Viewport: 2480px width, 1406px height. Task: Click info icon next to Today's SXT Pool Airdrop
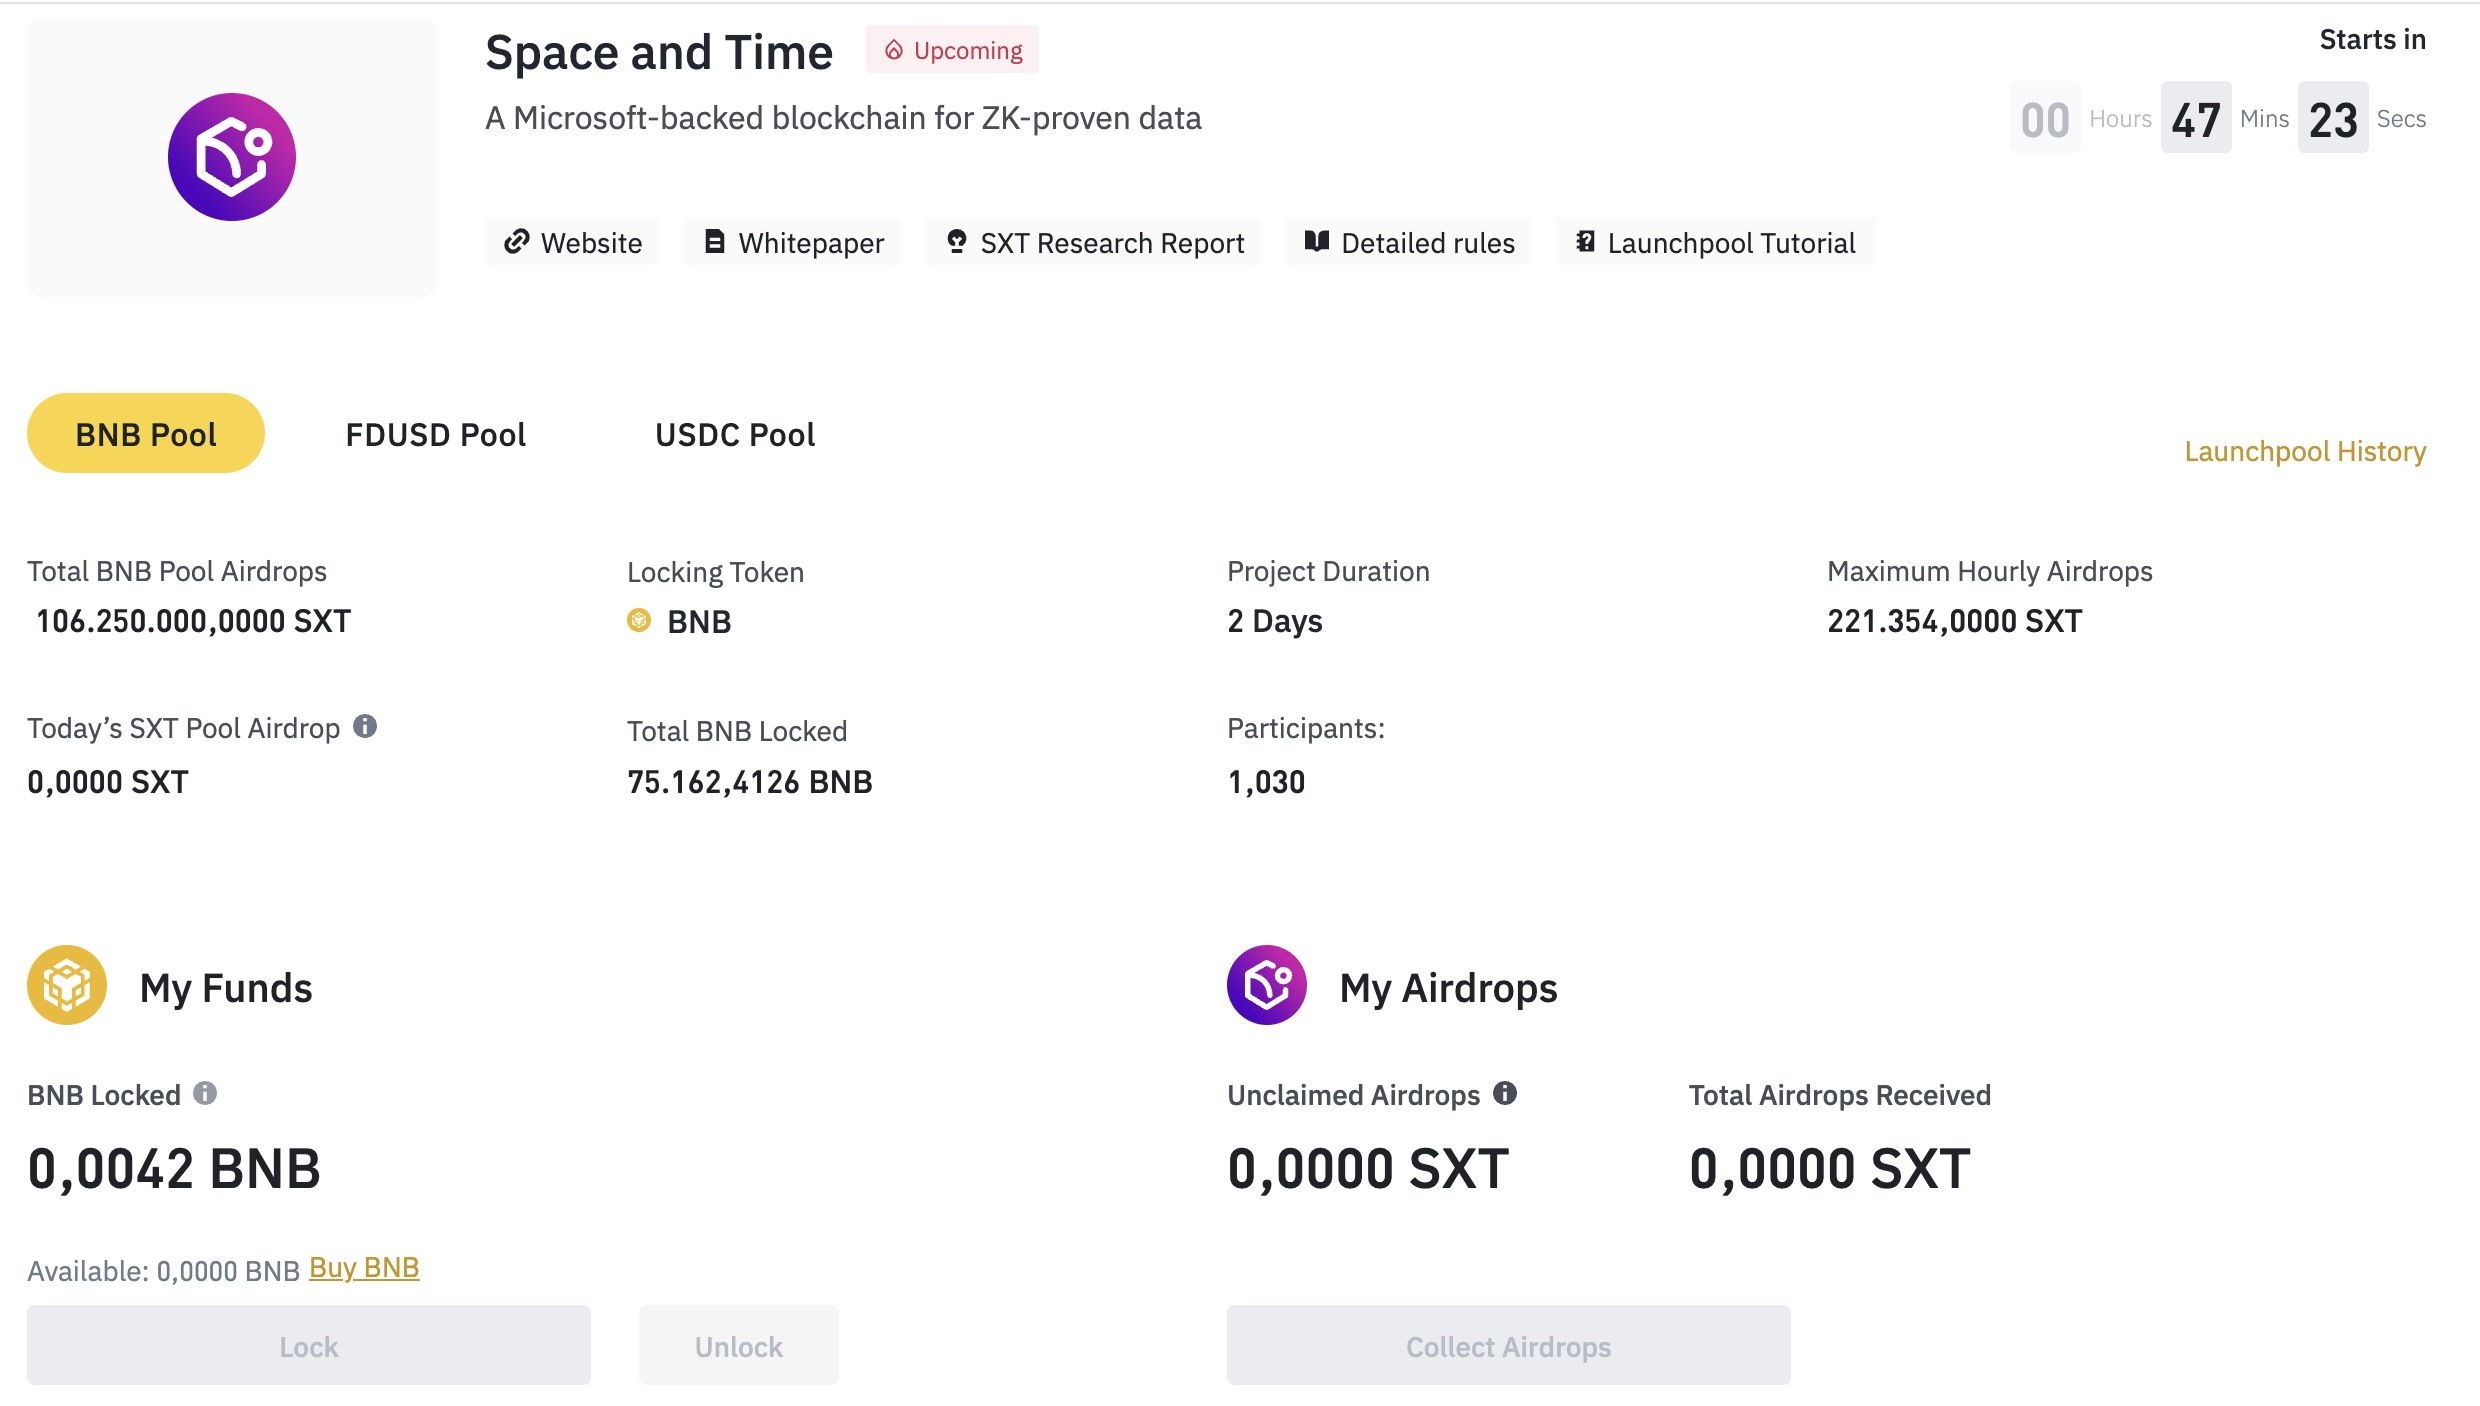point(365,727)
